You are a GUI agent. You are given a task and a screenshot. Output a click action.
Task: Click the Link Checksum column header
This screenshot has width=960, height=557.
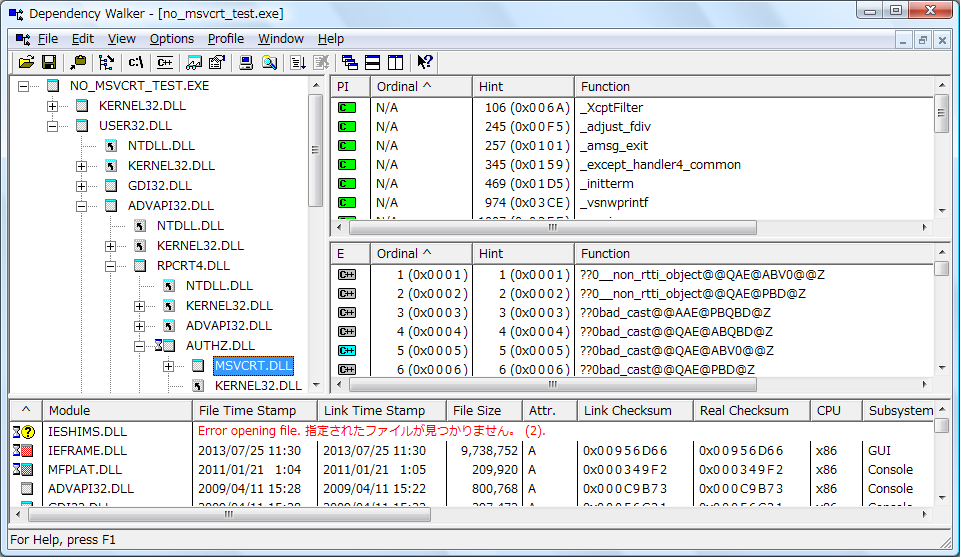(x=627, y=410)
